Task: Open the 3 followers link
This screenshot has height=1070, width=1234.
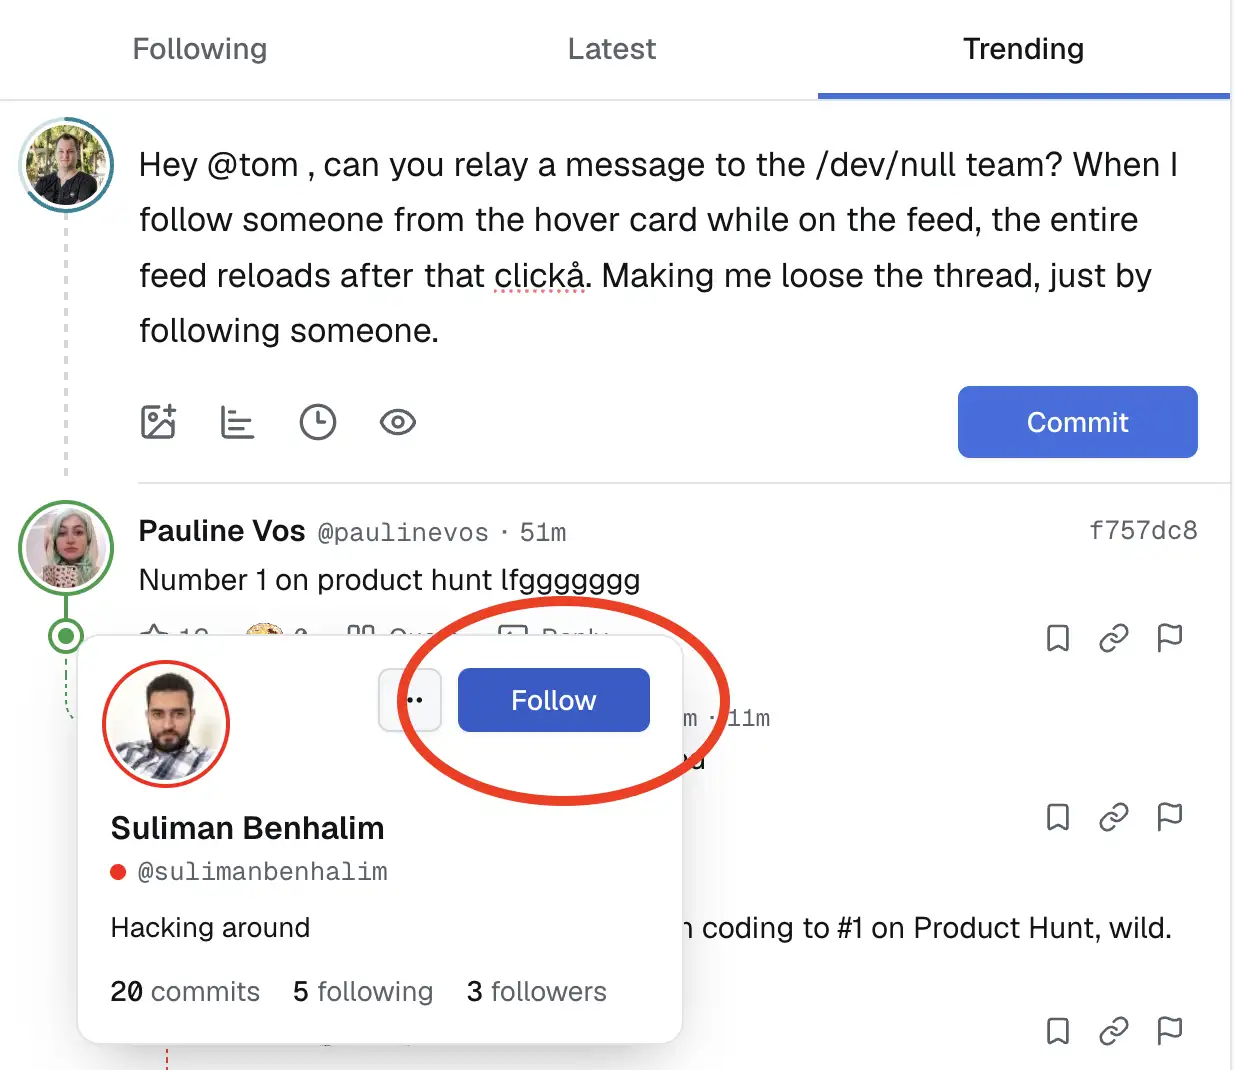Action: coord(536,991)
